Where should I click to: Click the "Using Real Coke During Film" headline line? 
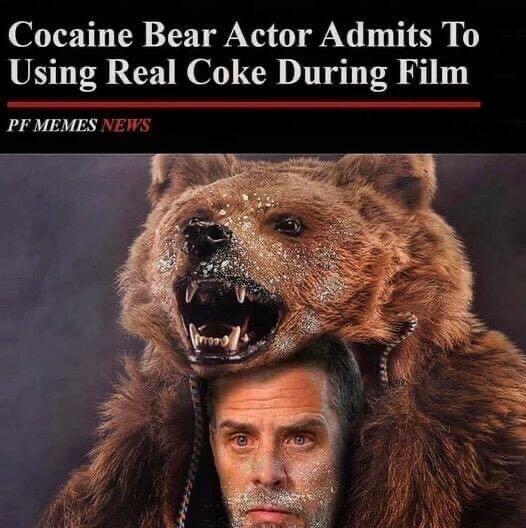coord(239,73)
